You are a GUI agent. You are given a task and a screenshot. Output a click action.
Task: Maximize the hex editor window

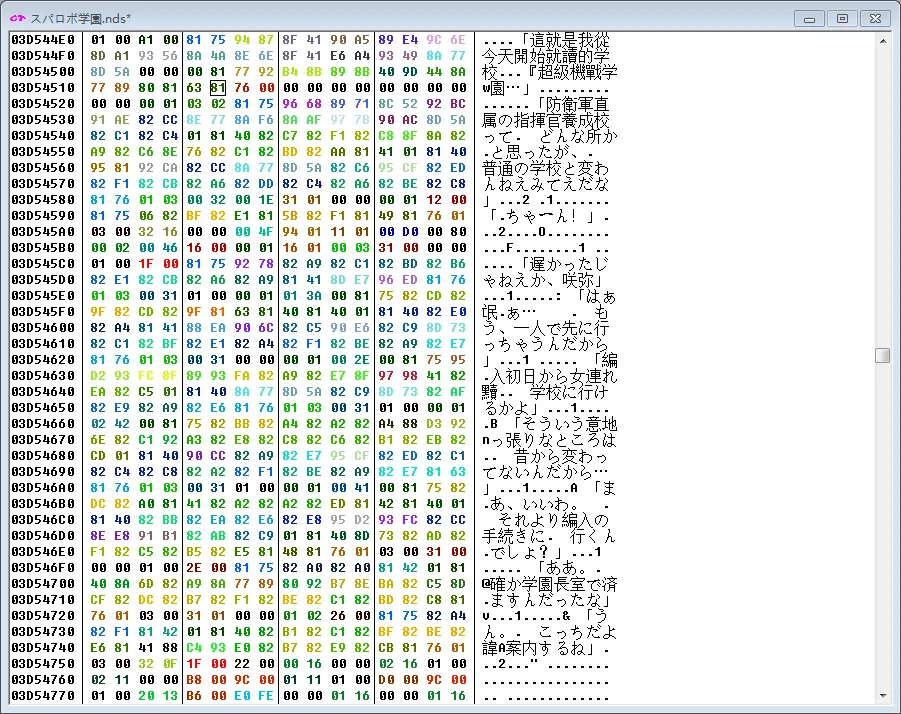pyautogui.click(x=841, y=18)
